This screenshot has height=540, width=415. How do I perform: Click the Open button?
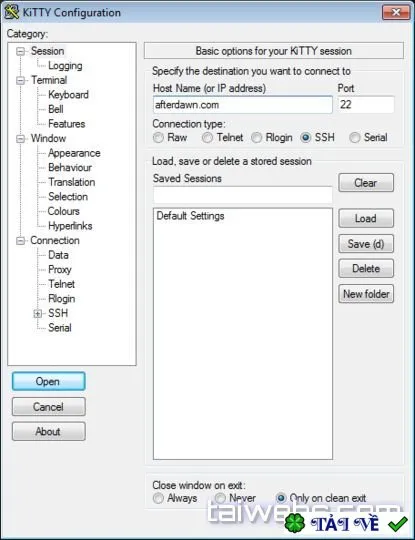(49, 381)
